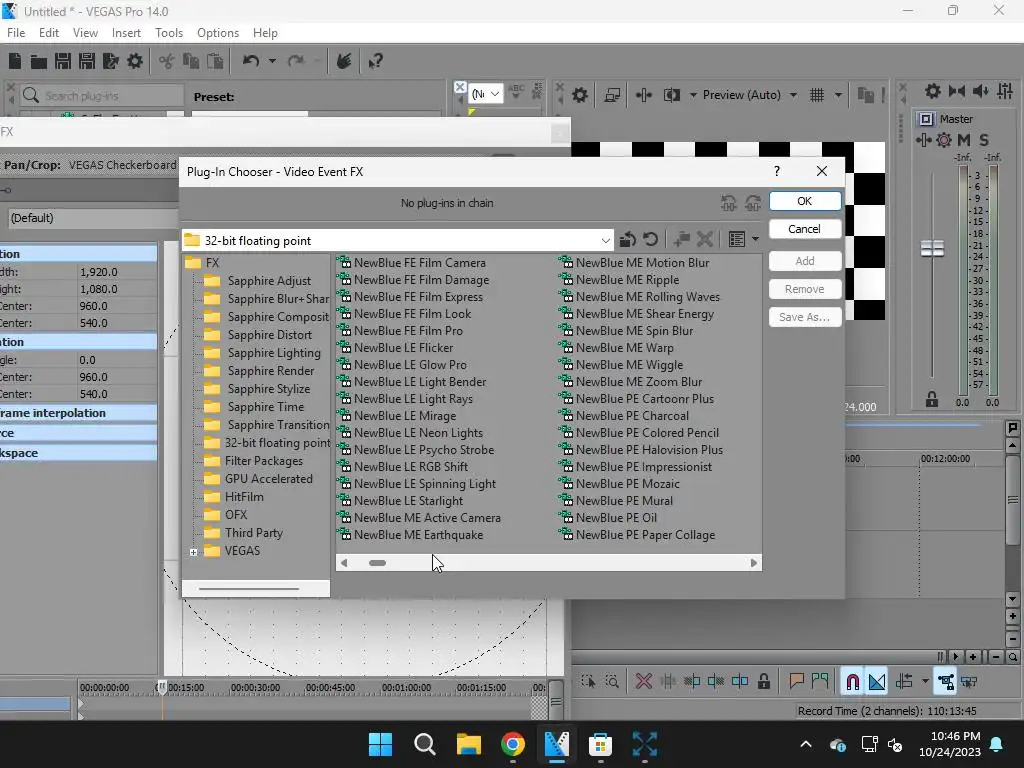Click the help question mark in Plug-In Chooser

tap(776, 171)
